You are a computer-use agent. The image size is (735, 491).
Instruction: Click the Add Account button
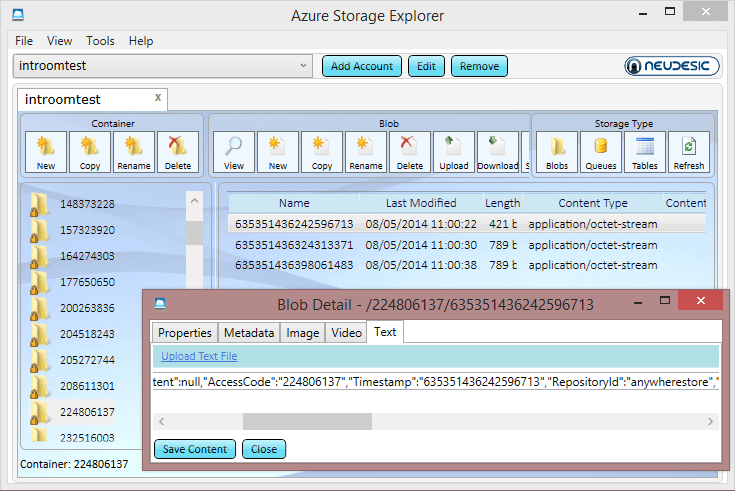point(362,66)
